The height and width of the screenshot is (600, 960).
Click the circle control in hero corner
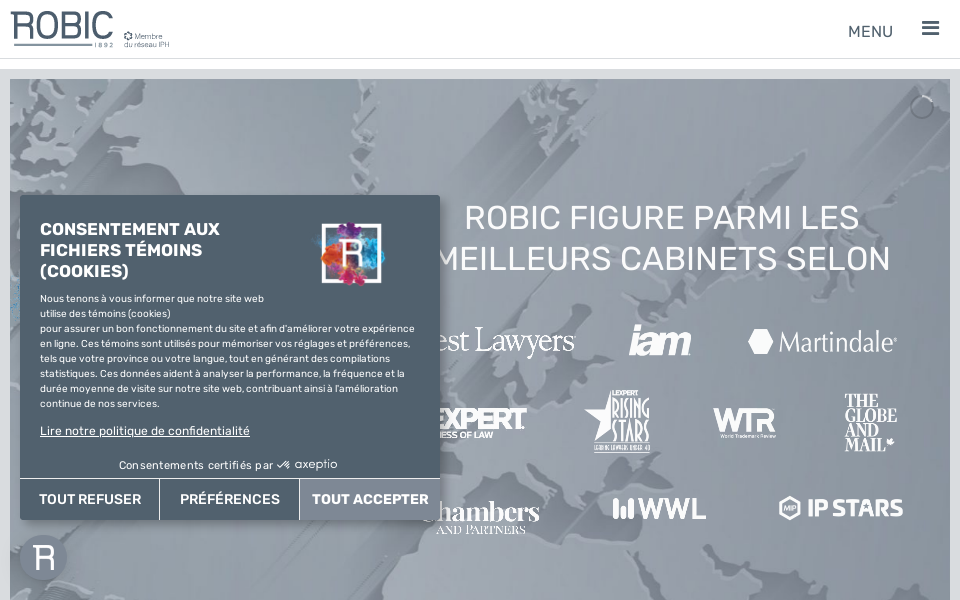[921, 107]
